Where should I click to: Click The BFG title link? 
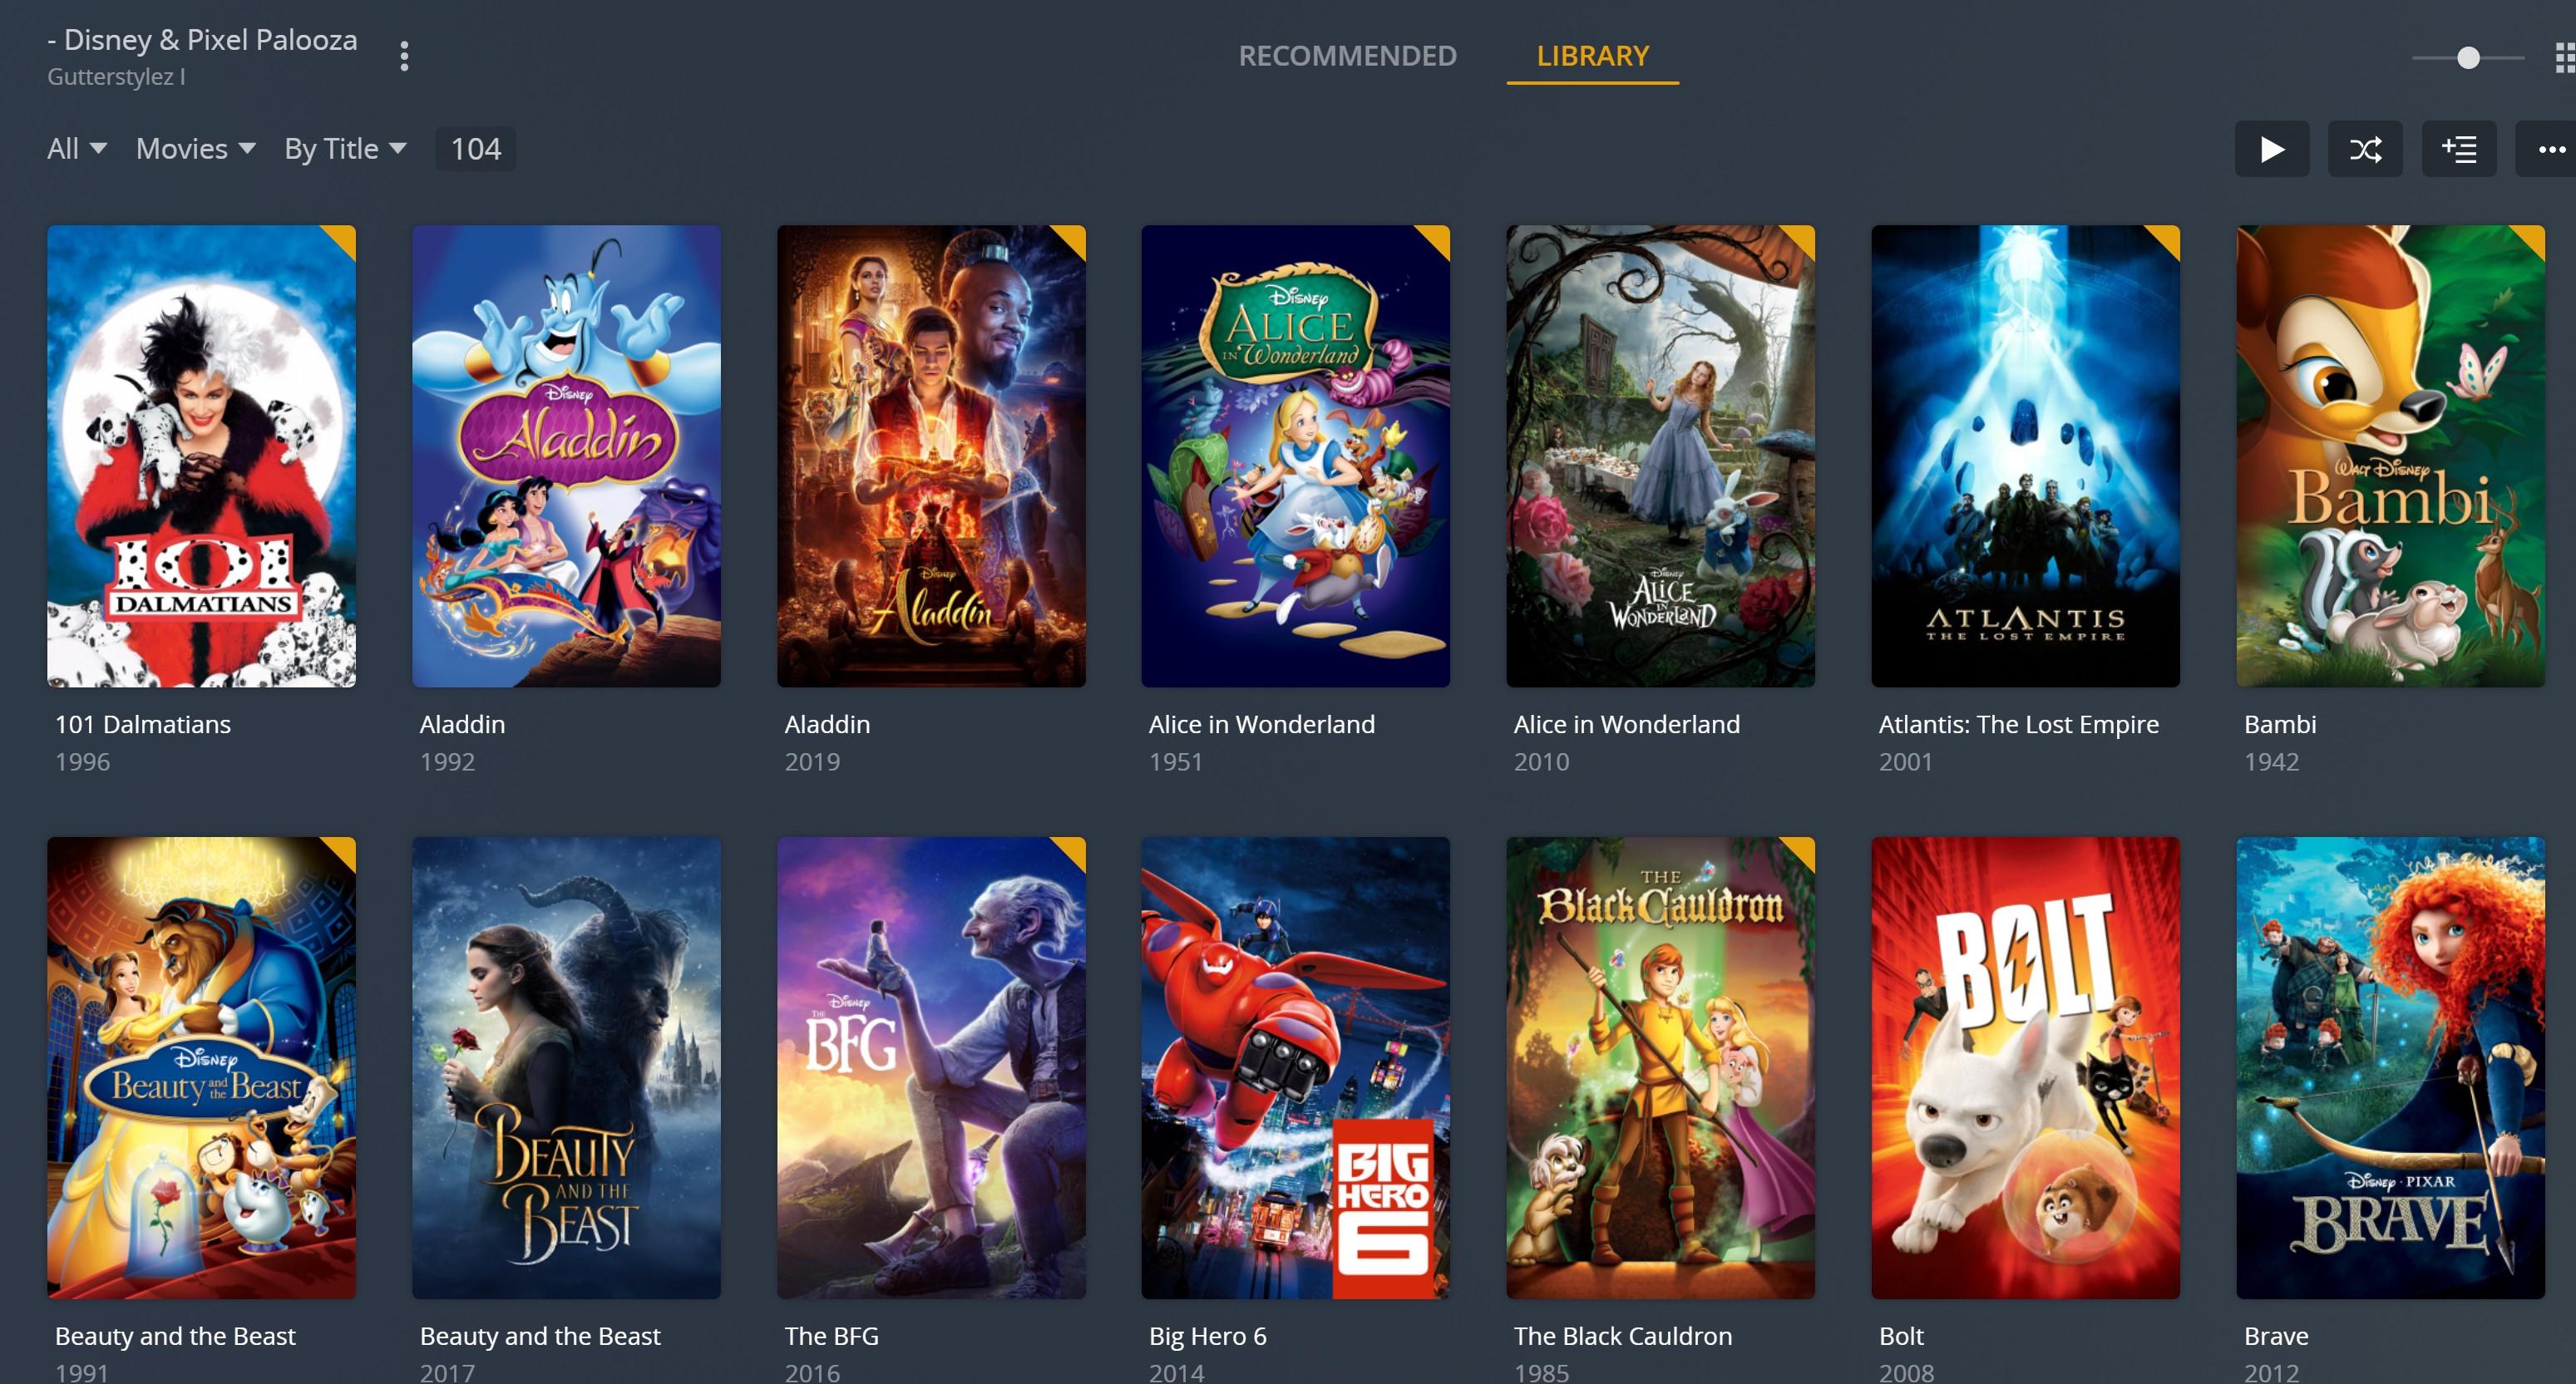pyautogui.click(x=831, y=1336)
